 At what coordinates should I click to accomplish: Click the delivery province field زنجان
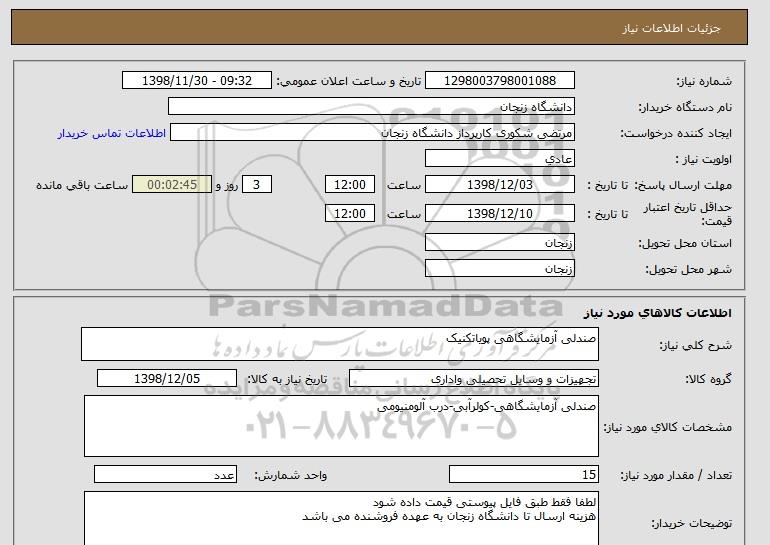(x=499, y=243)
